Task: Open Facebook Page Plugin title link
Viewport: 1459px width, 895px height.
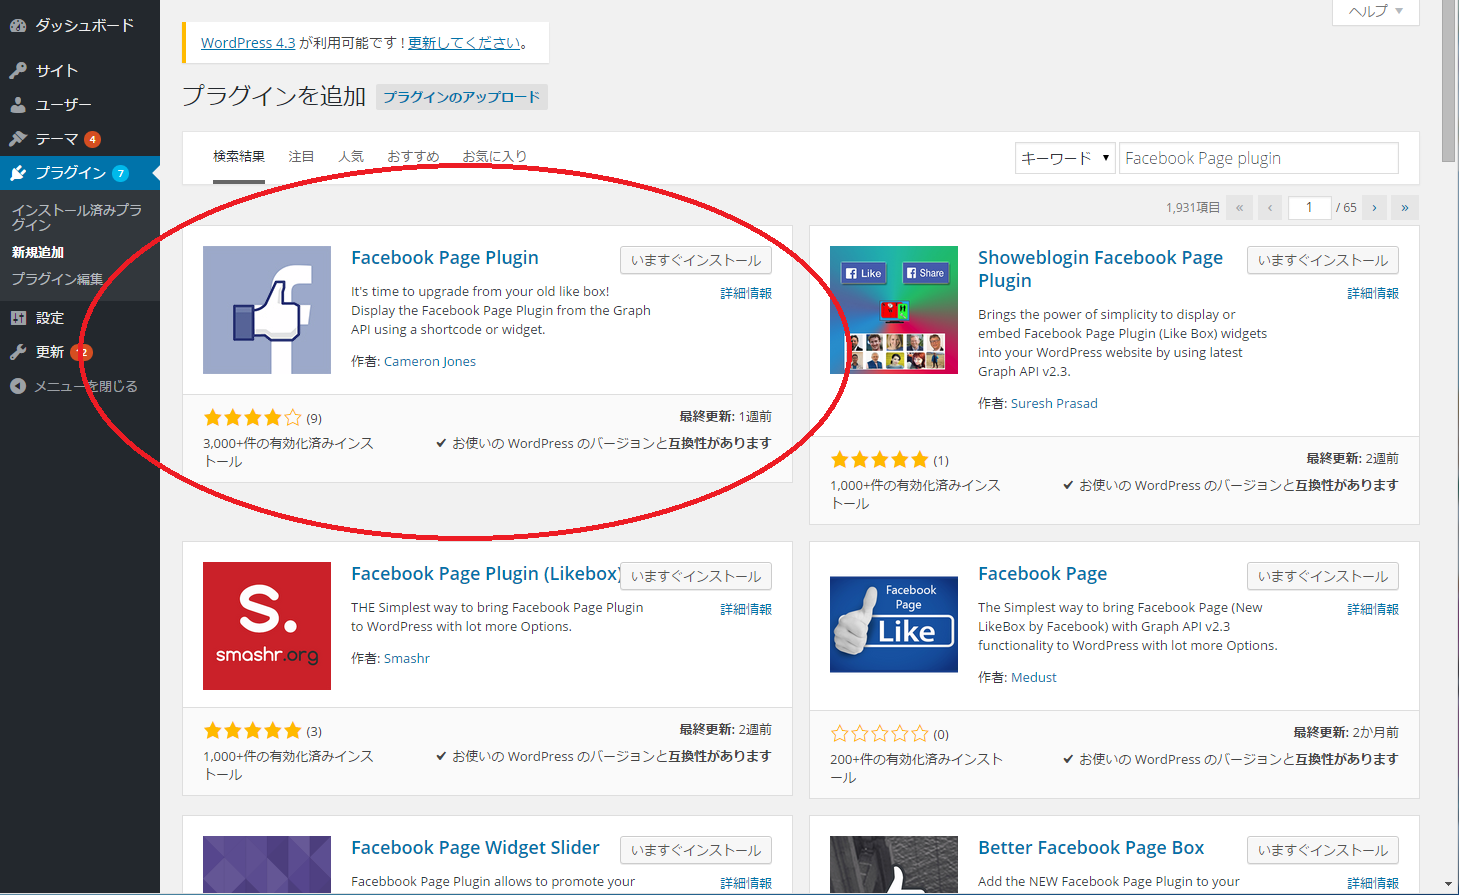Action: coord(445,258)
